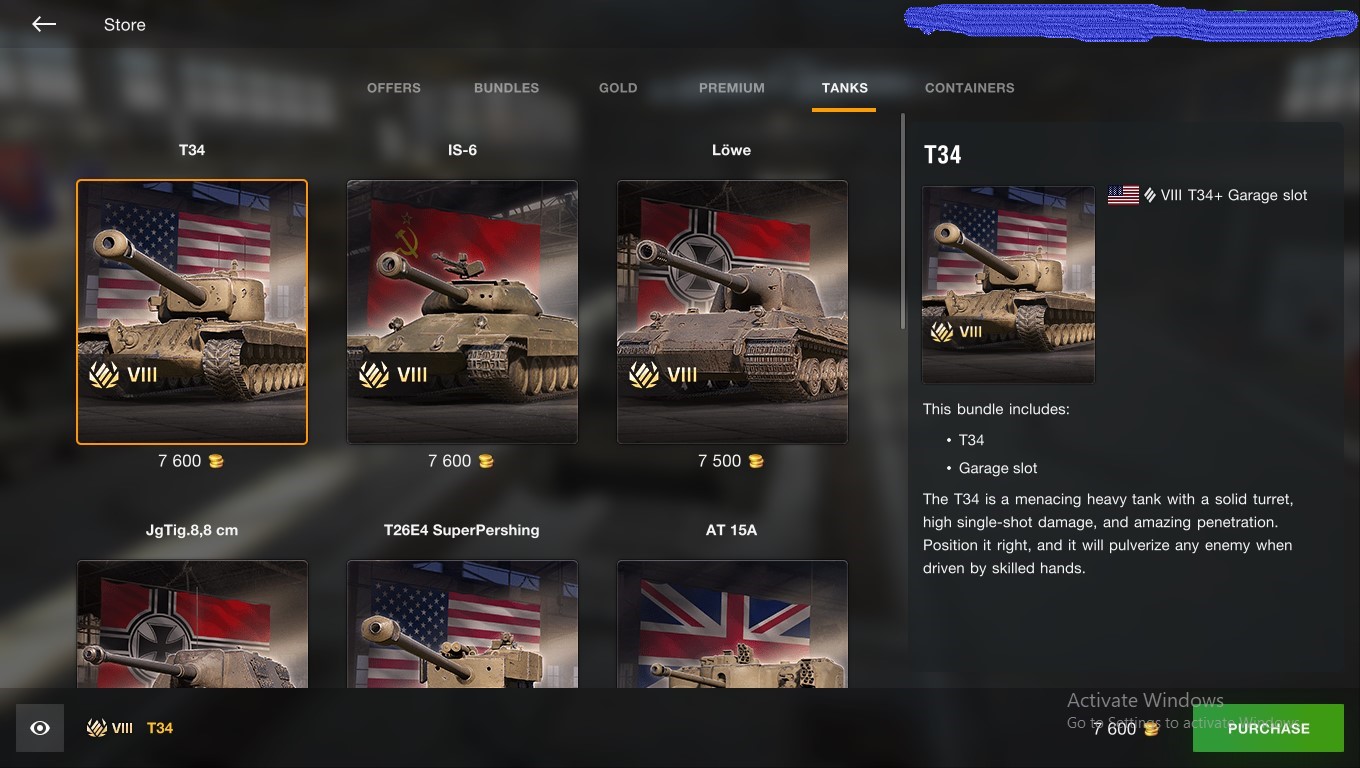Click the gold coin icon under T34 card
This screenshot has height=768, width=1360.
pyautogui.click(x=216, y=461)
